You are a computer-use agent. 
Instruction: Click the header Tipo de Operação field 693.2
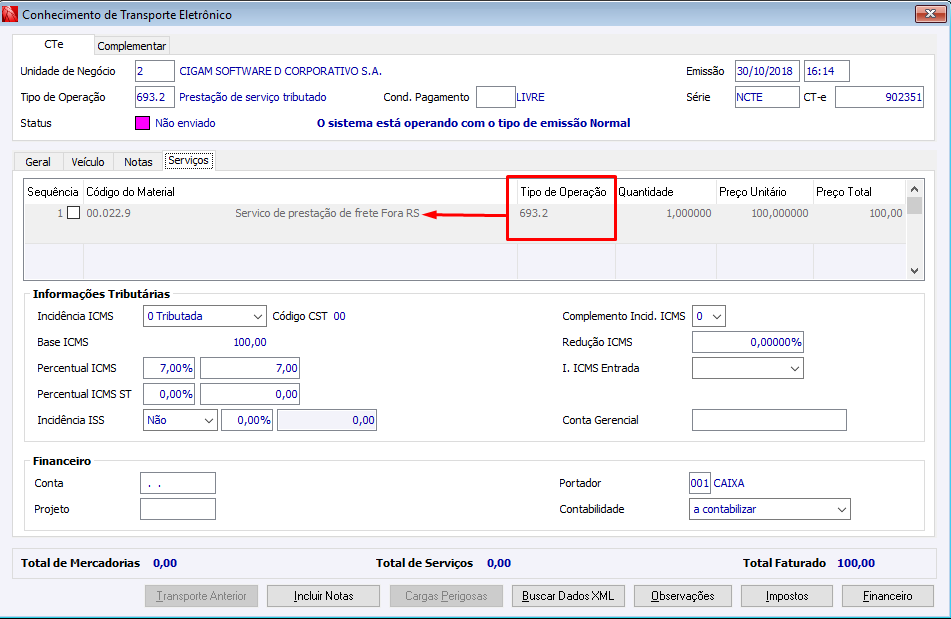point(154,97)
